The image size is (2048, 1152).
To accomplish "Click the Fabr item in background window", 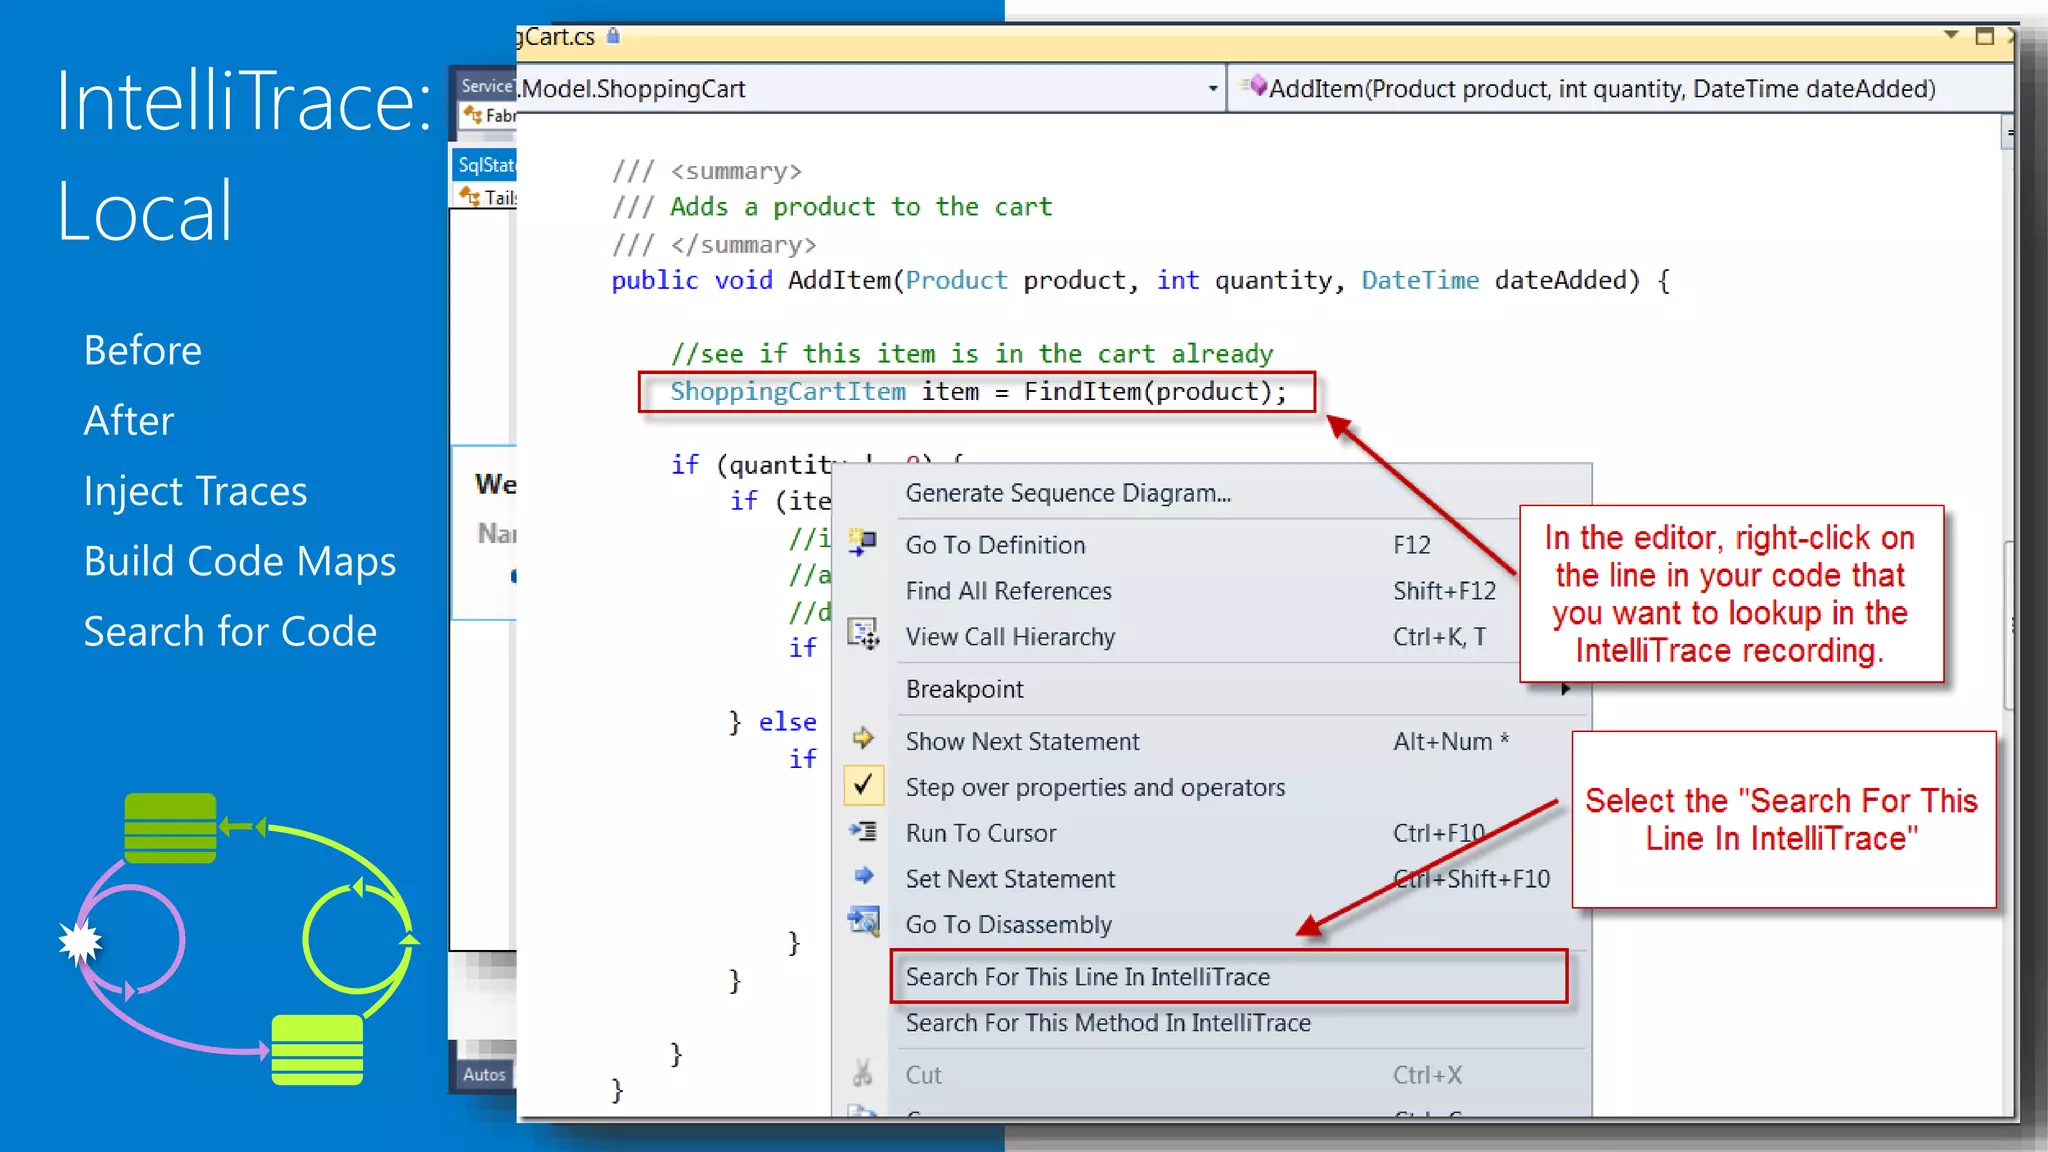I will [x=488, y=115].
